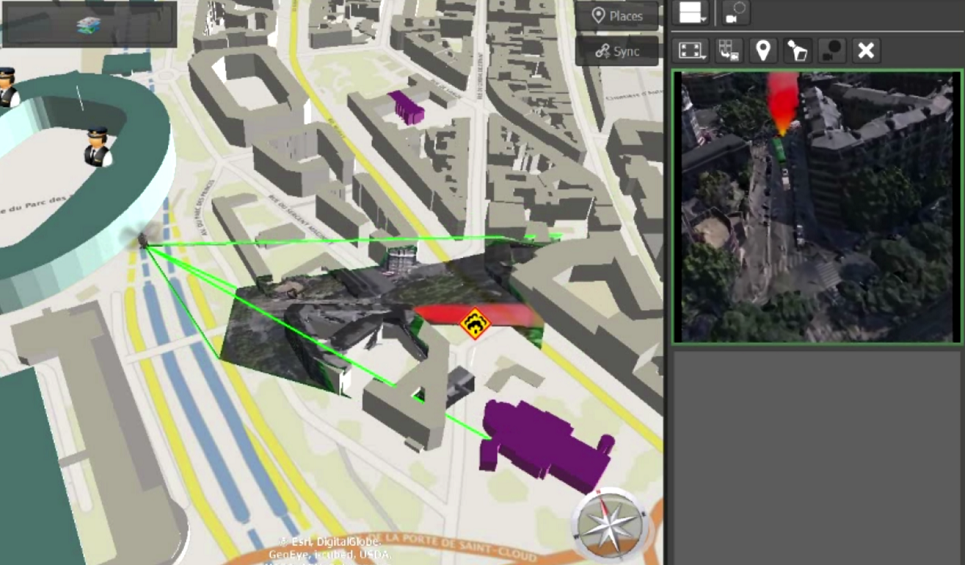Click the location pin icon in video toolbar

point(762,50)
